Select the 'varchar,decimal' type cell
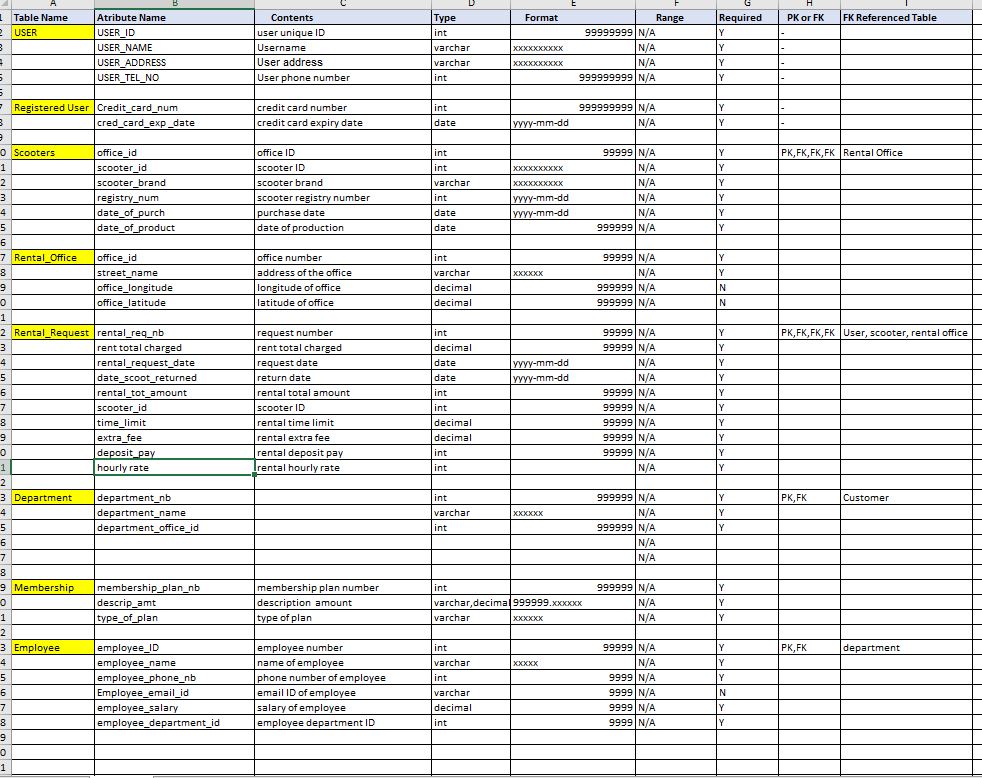The image size is (982, 778). pos(471,603)
